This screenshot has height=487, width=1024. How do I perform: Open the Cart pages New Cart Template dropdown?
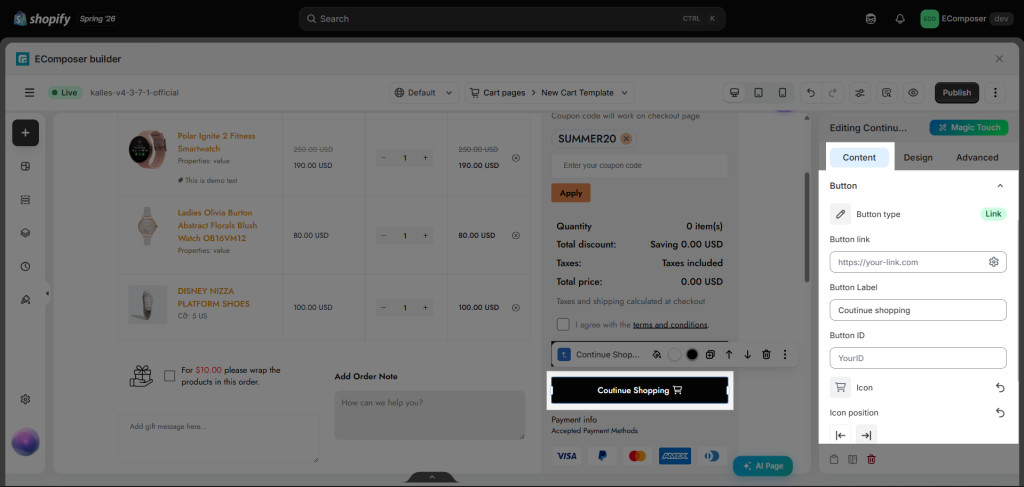click(x=549, y=93)
